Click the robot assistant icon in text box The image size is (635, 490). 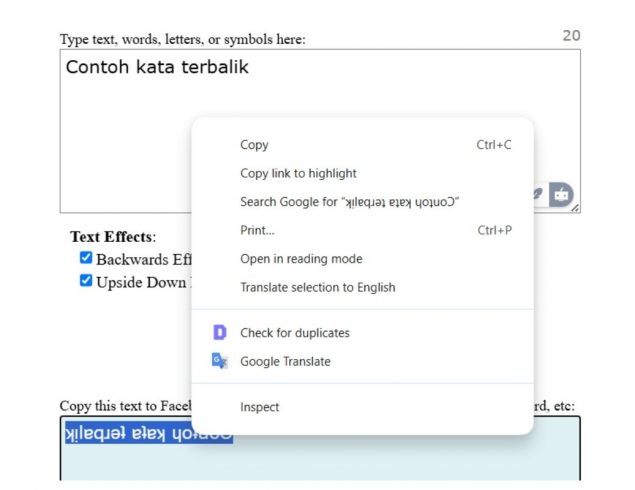coord(561,194)
